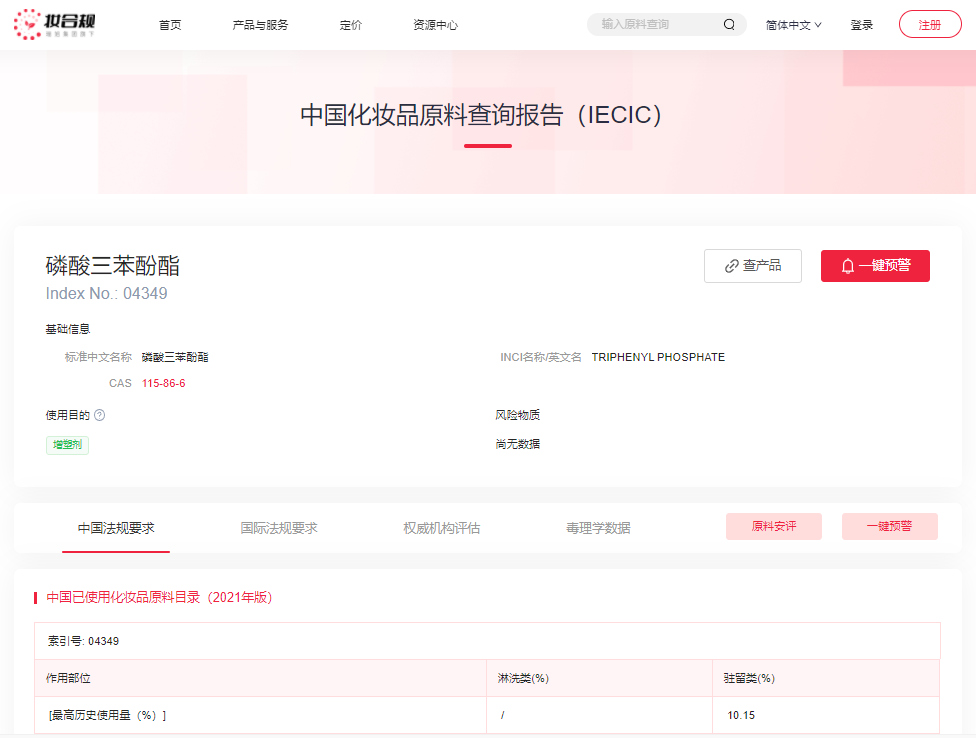Select 定价 in the top navigation

351,24
